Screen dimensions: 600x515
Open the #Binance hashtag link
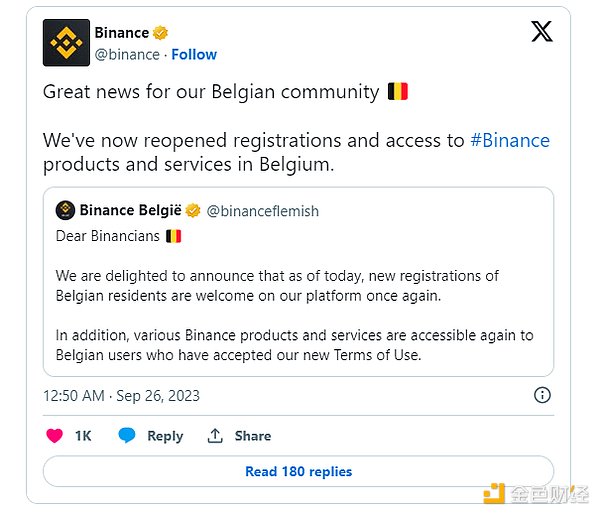click(x=510, y=140)
